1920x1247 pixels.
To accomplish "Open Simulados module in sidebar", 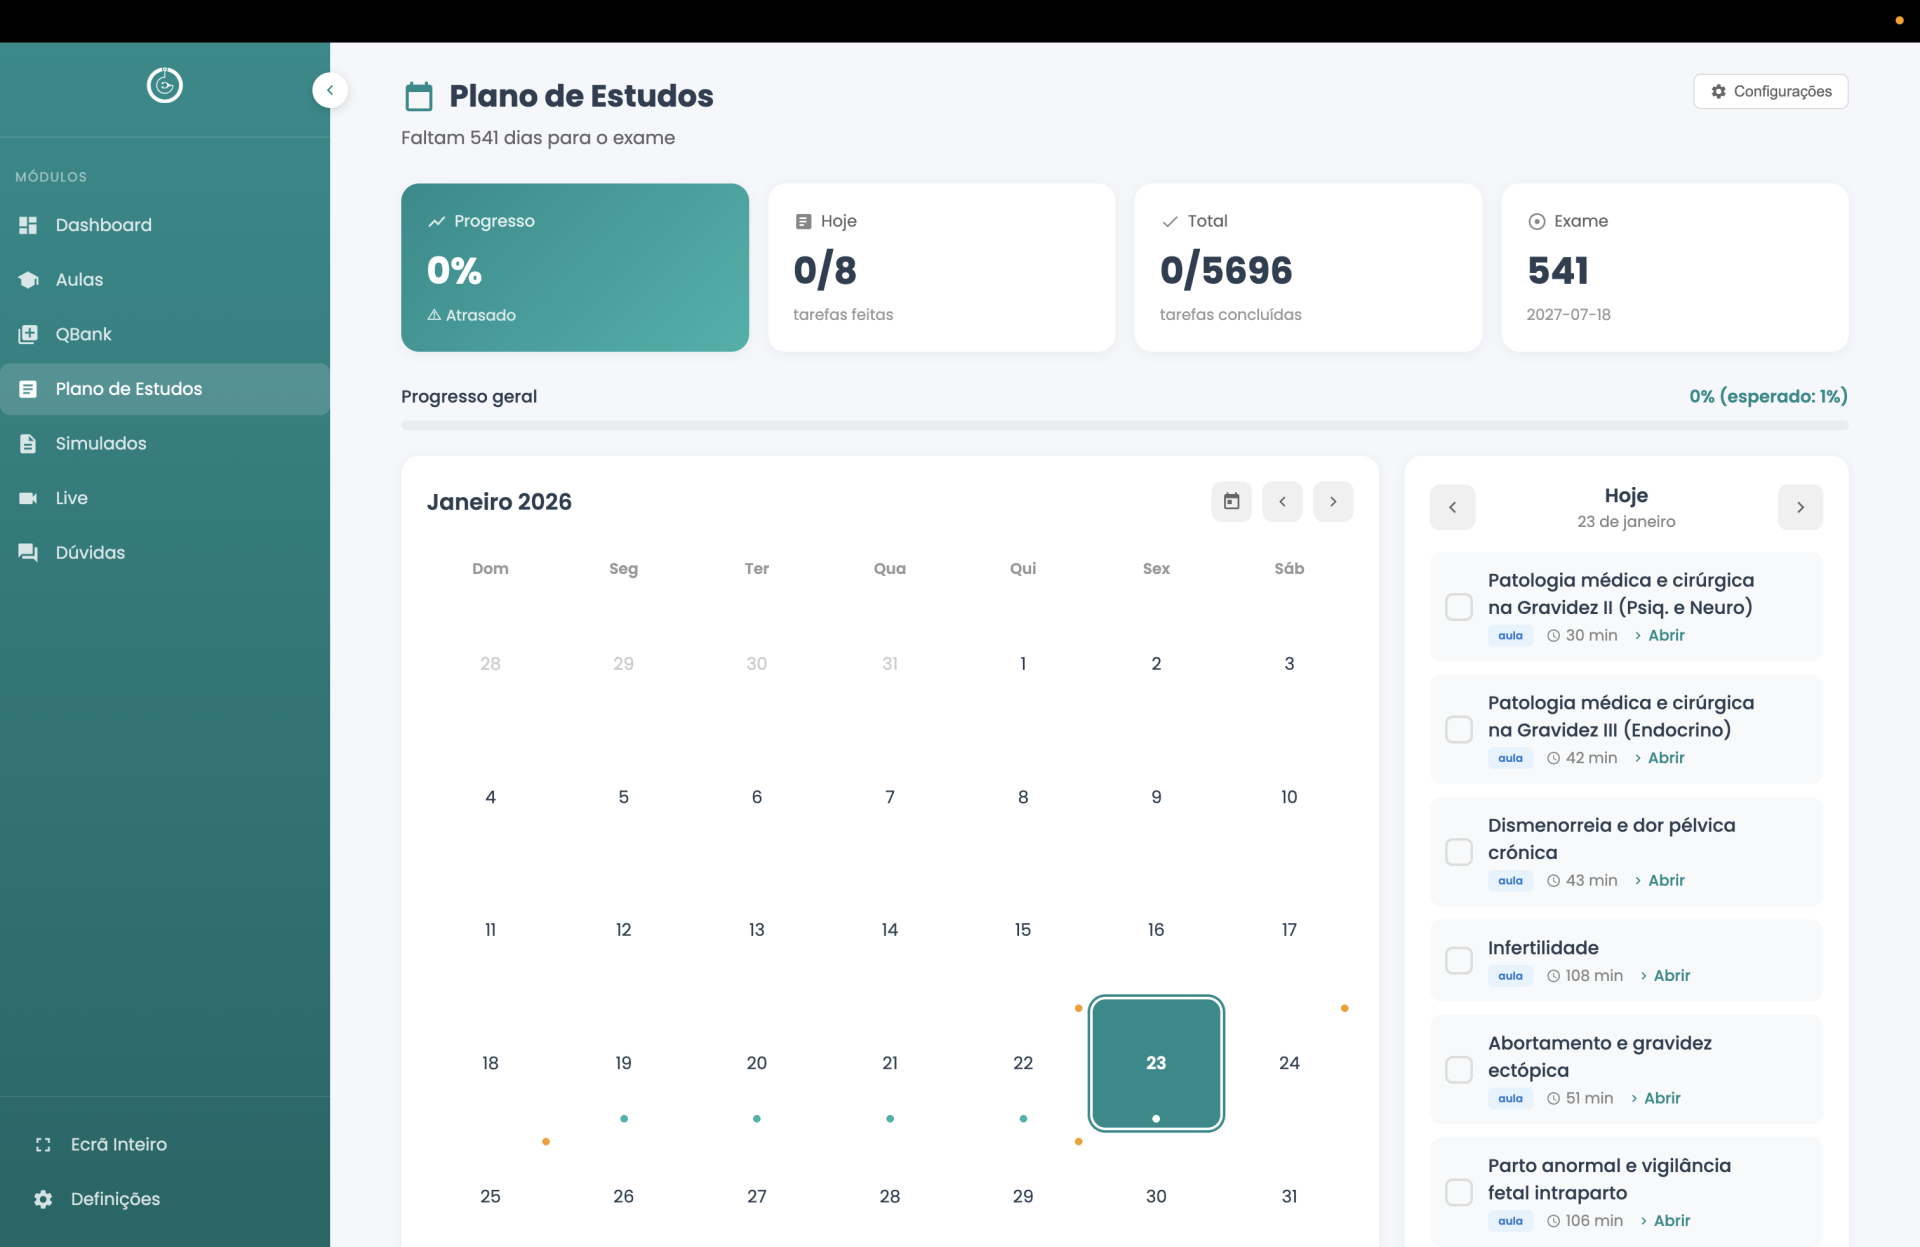I will pos(100,443).
